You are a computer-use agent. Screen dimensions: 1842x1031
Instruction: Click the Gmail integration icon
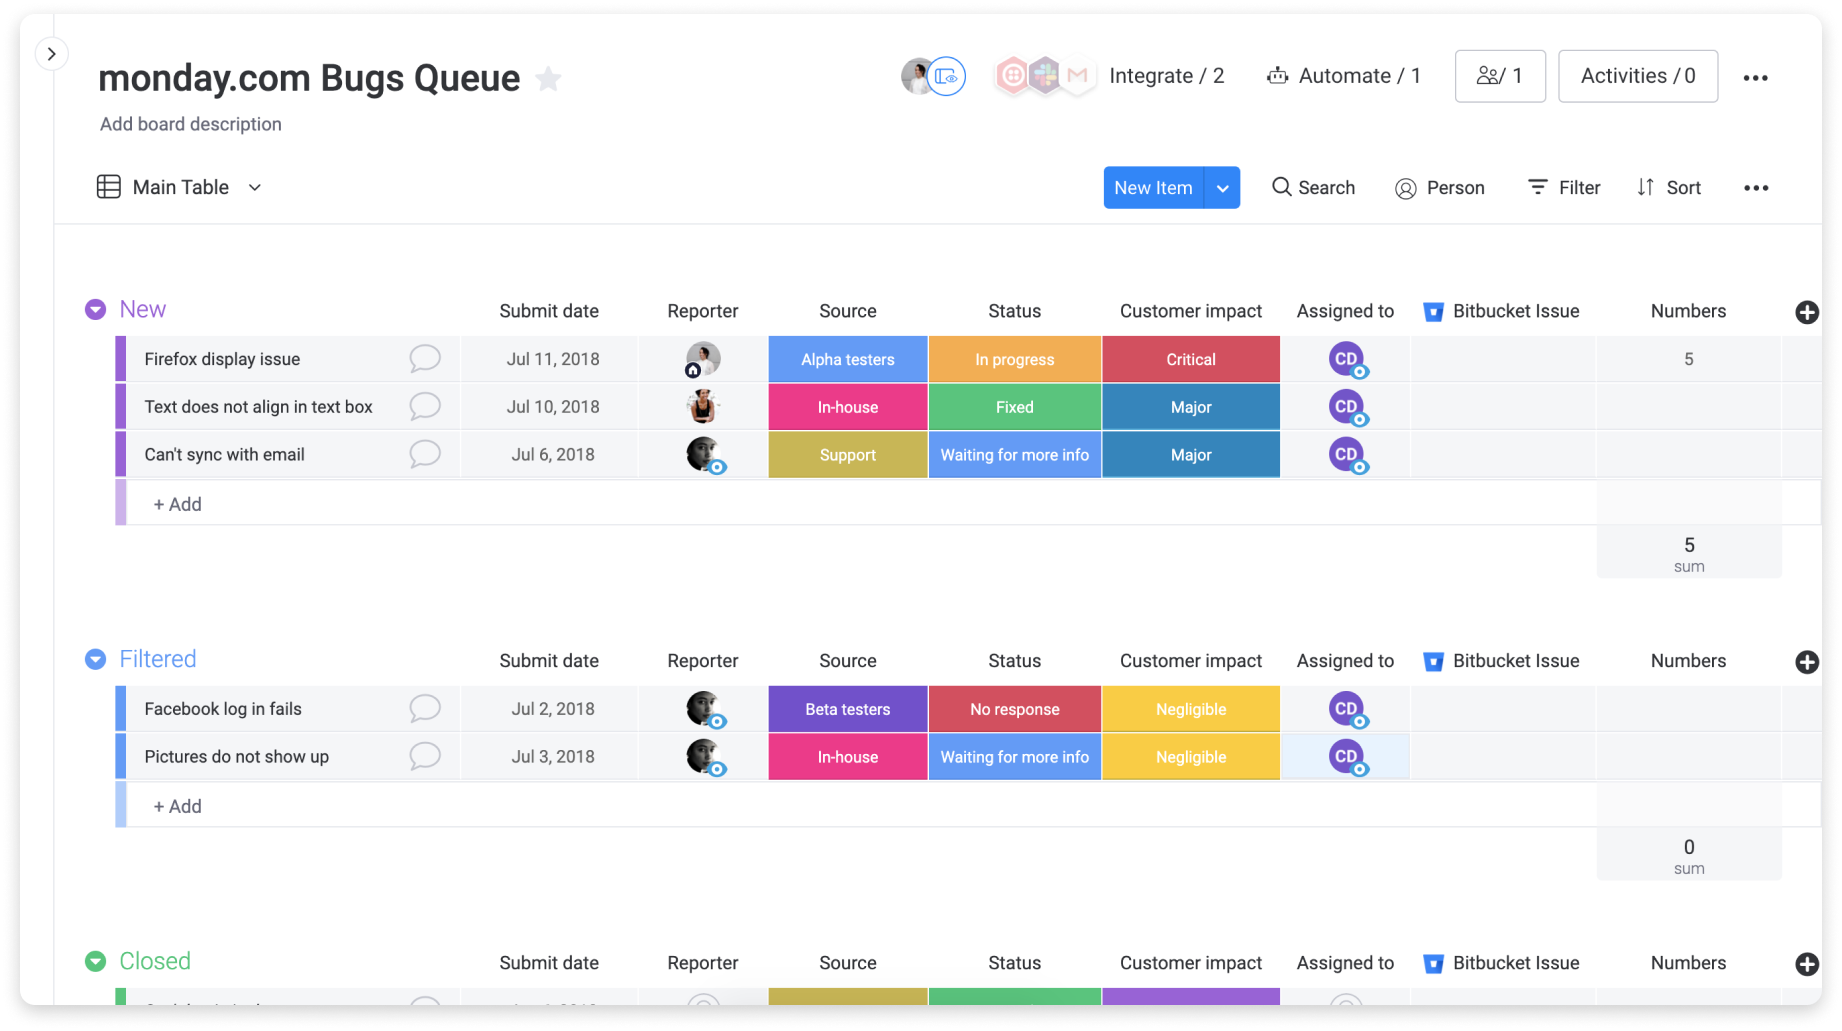point(1076,76)
